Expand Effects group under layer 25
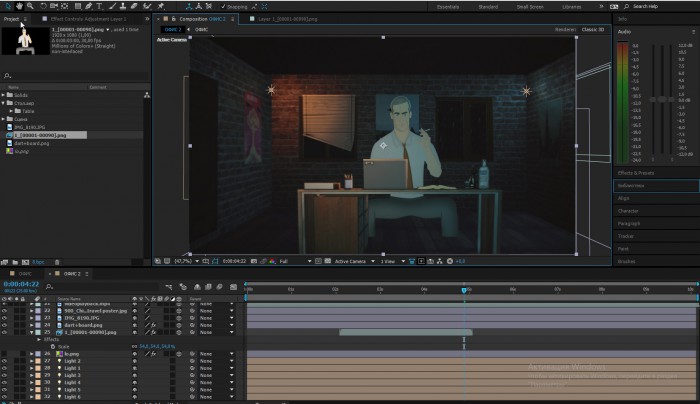 pyautogui.click(x=39, y=339)
